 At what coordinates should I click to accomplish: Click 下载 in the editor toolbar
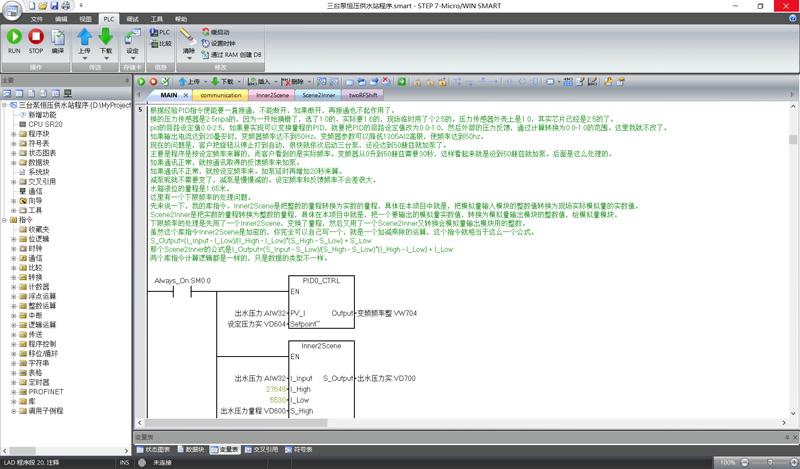pyautogui.click(x=222, y=82)
